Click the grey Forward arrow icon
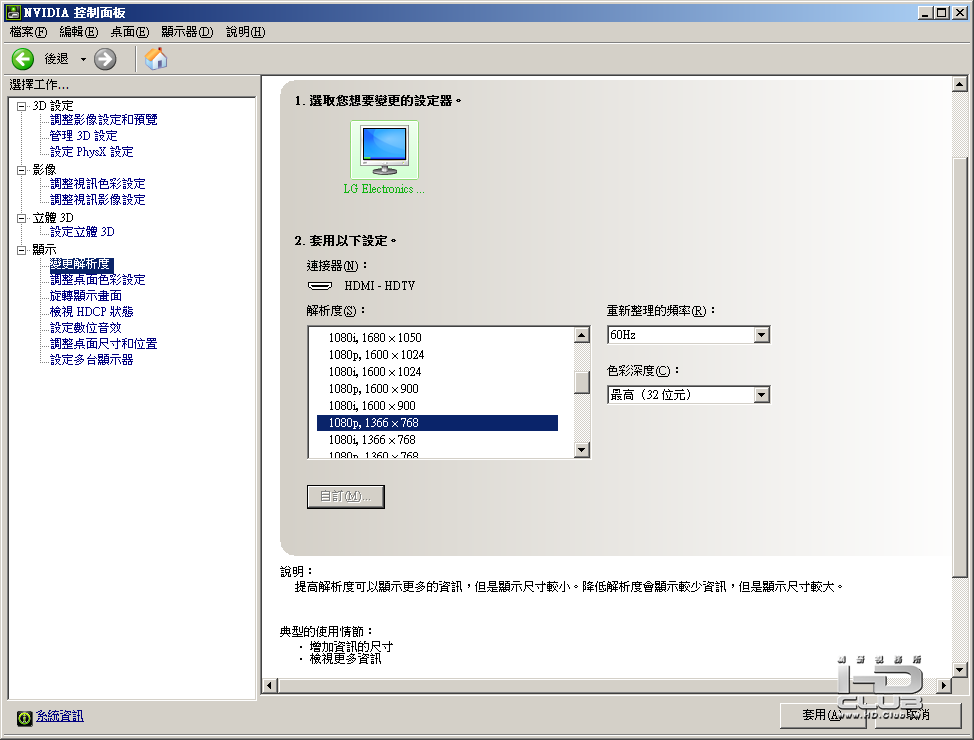 pyautogui.click(x=105, y=59)
